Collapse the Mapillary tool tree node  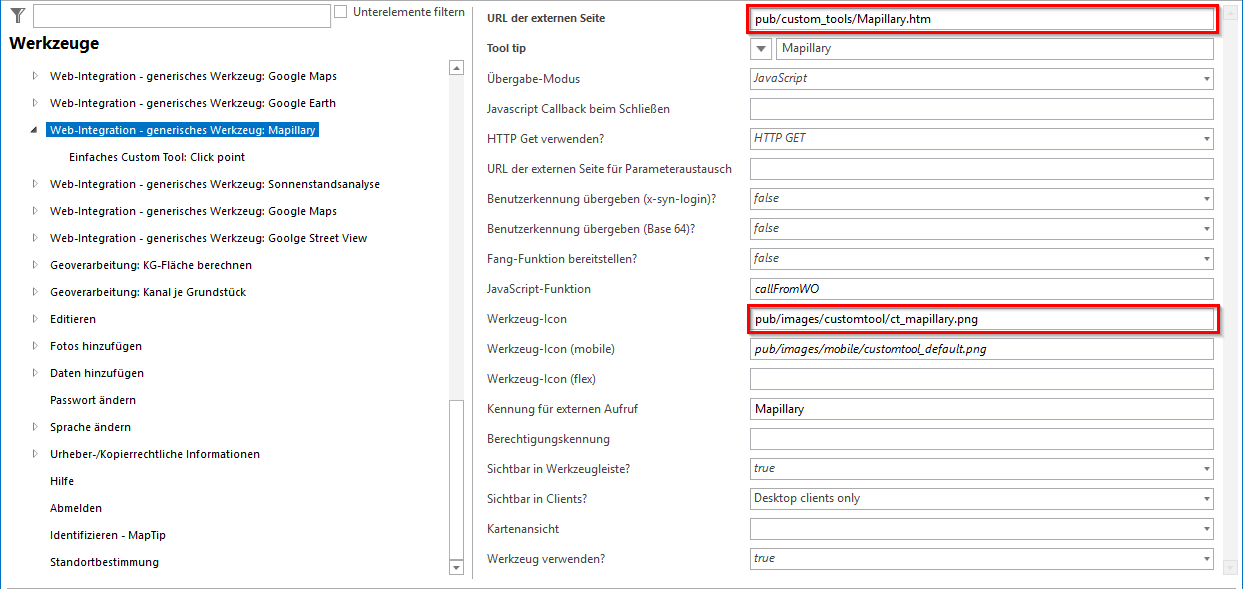(35, 130)
